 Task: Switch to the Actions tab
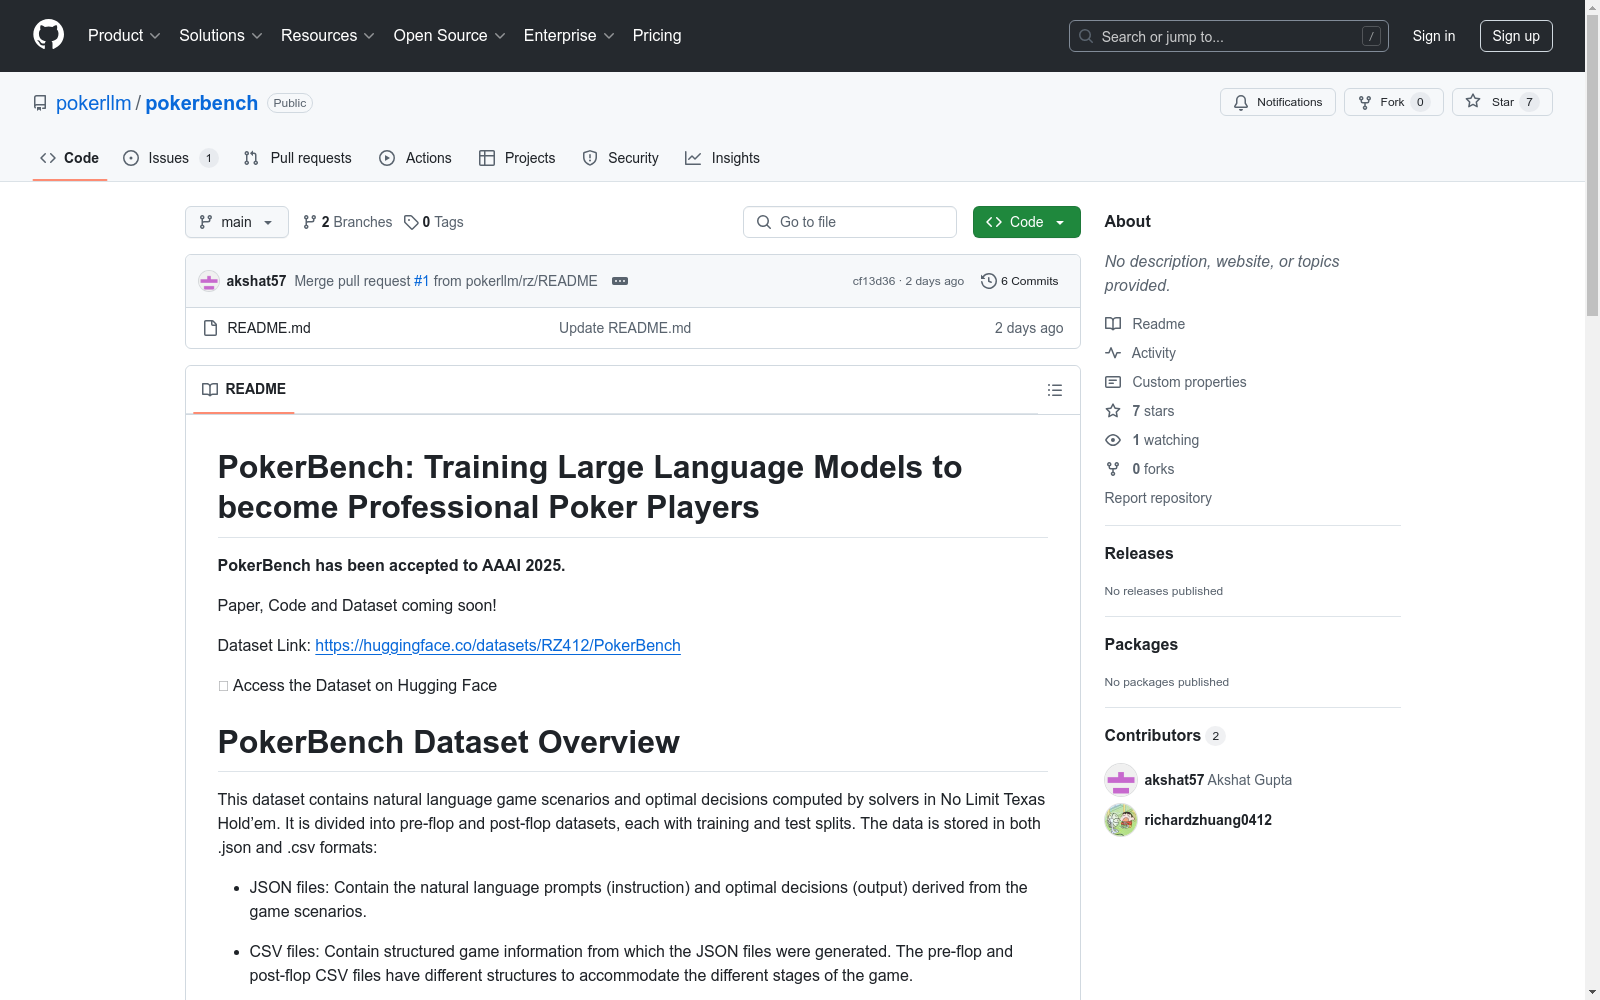pyautogui.click(x=415, y=158)
